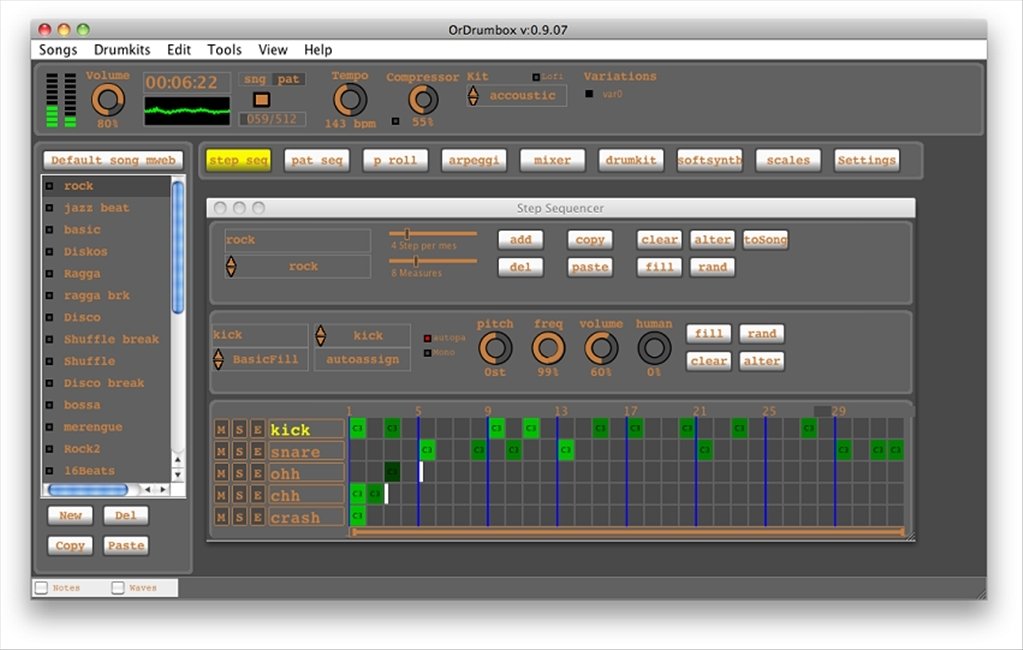Change the kit with accoustic stepper
This screenshot has width=1023, height=650.
click(x=473, y=96)
